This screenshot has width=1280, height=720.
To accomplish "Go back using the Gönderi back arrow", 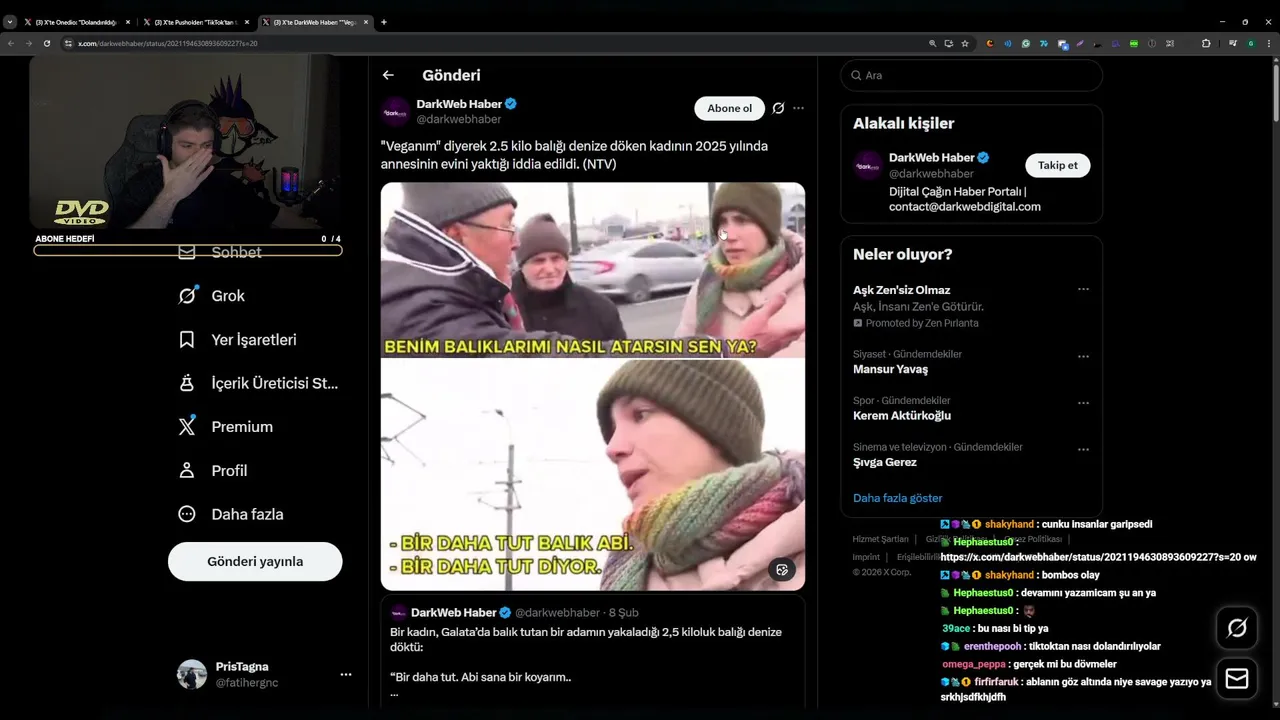I will pyautogui.click(x=388, y=75).
